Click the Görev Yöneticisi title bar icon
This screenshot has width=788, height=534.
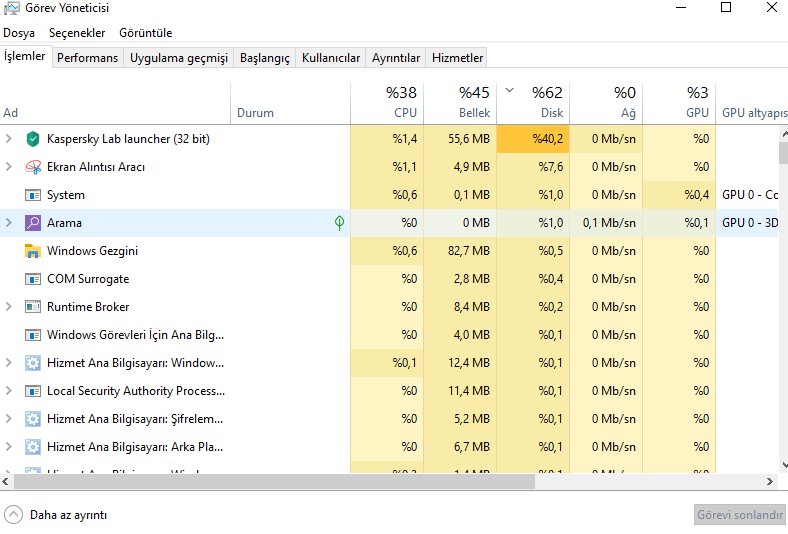12,8
